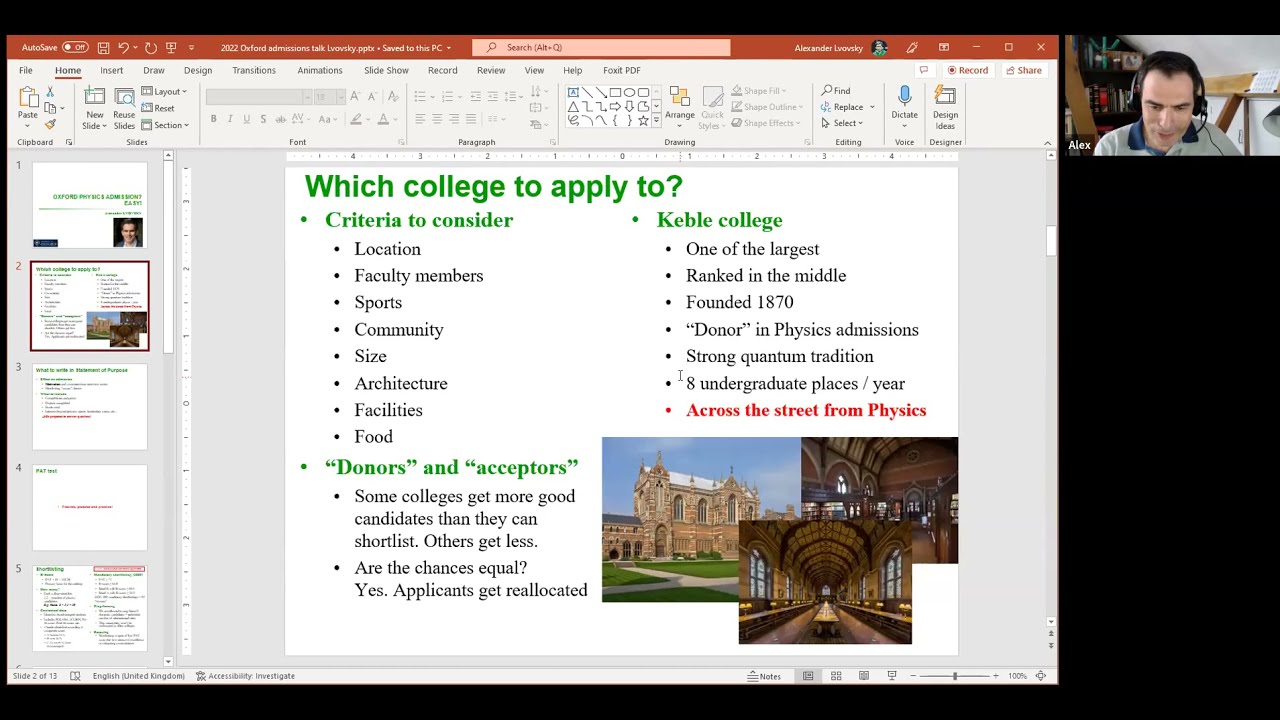Collapse the ribbon with chevron
Viewport: 1280px width, 720px height.
(x=1047, y=143)
